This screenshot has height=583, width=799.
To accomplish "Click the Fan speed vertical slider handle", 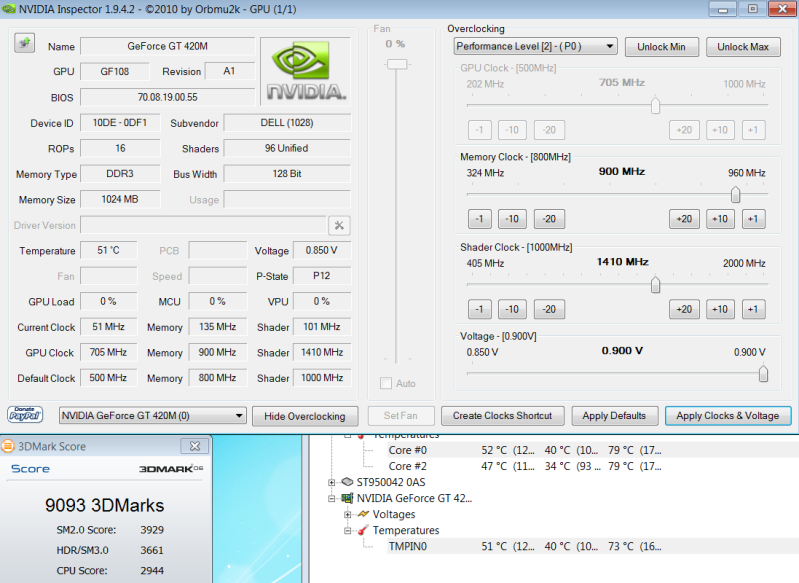I will click(x=397, y=64).
